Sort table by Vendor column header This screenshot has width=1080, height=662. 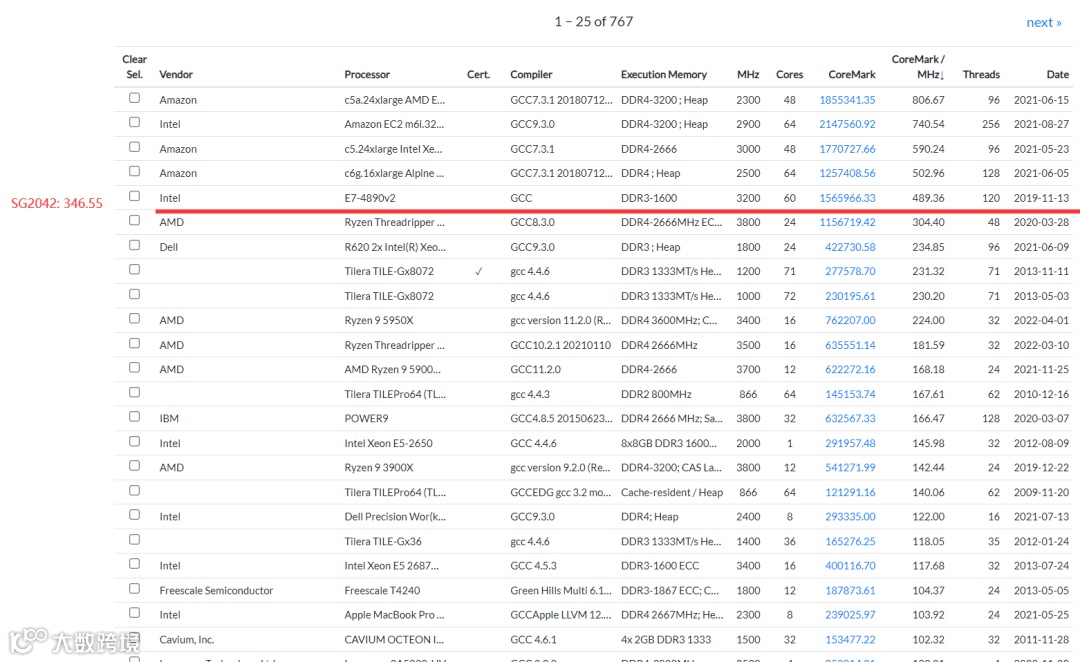coord(176,74)
